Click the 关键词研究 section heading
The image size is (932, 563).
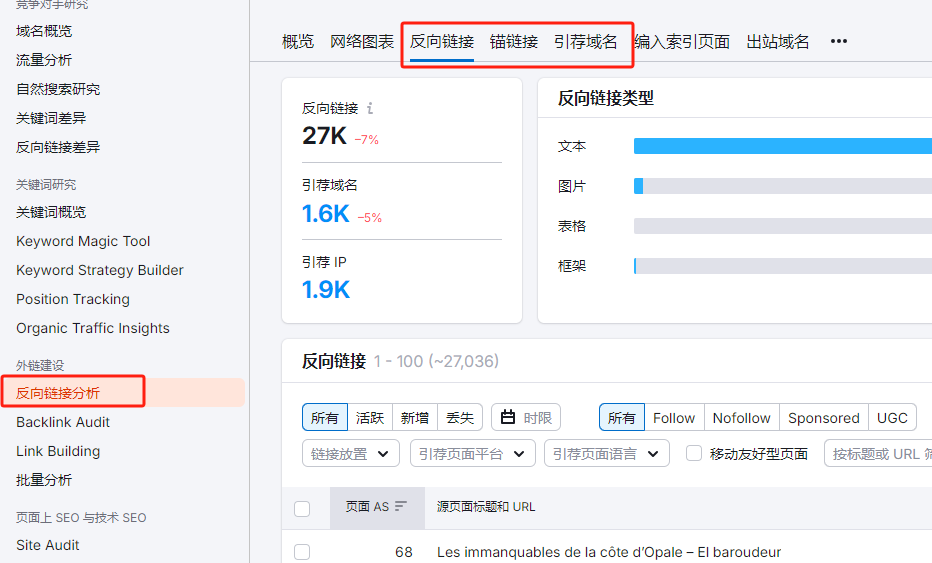tap(46, 185)
